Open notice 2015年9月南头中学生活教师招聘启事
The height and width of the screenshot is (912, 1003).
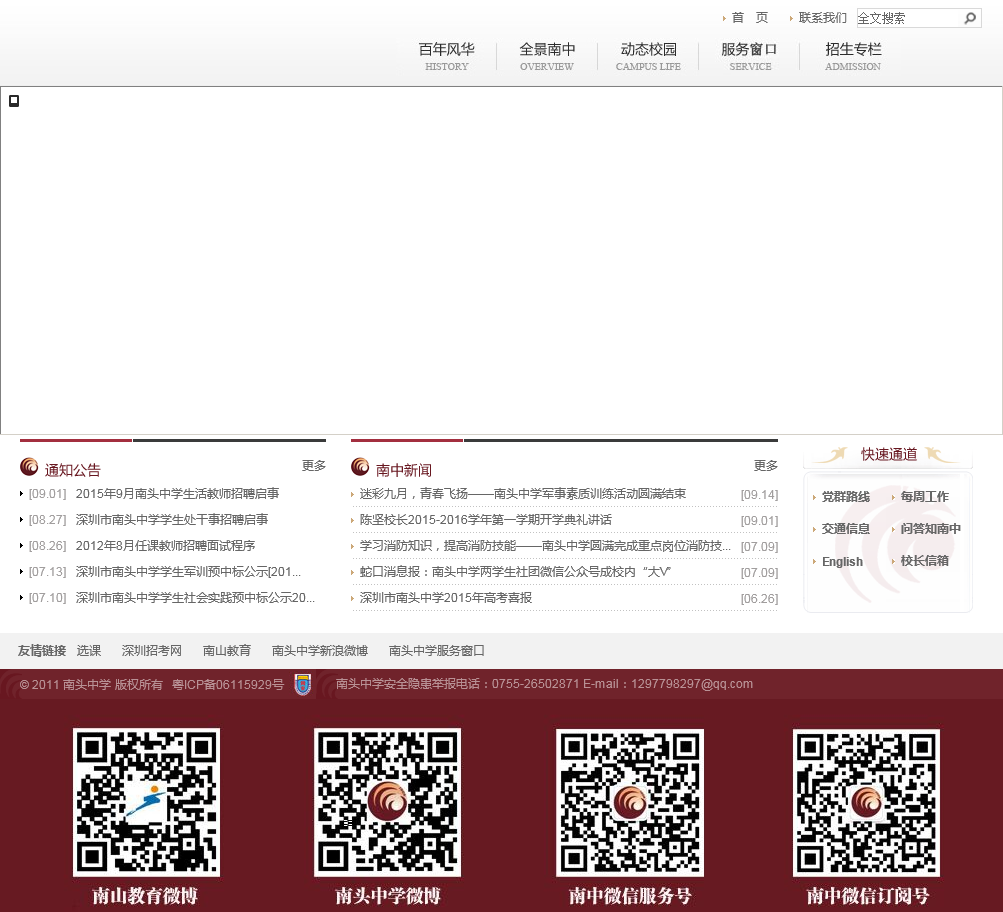pyautogui.click(x=177, y=494)
